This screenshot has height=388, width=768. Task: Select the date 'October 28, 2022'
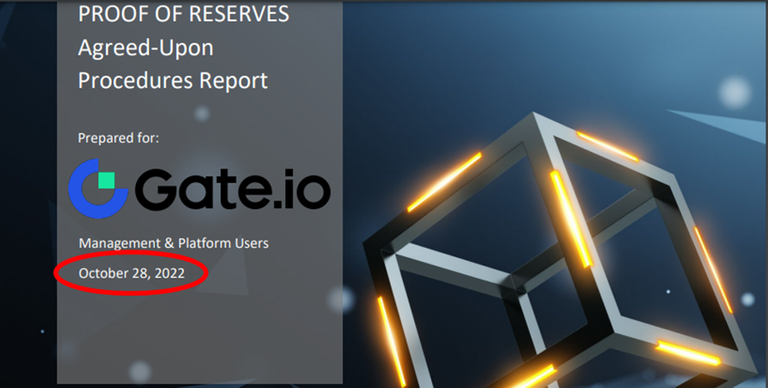(132, 273)
